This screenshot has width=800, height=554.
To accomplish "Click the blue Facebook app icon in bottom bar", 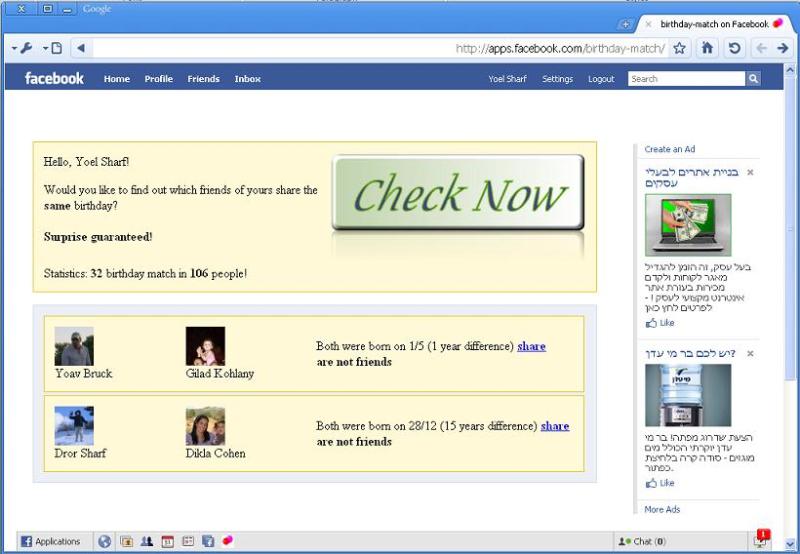I will click(x=208, y=541).
